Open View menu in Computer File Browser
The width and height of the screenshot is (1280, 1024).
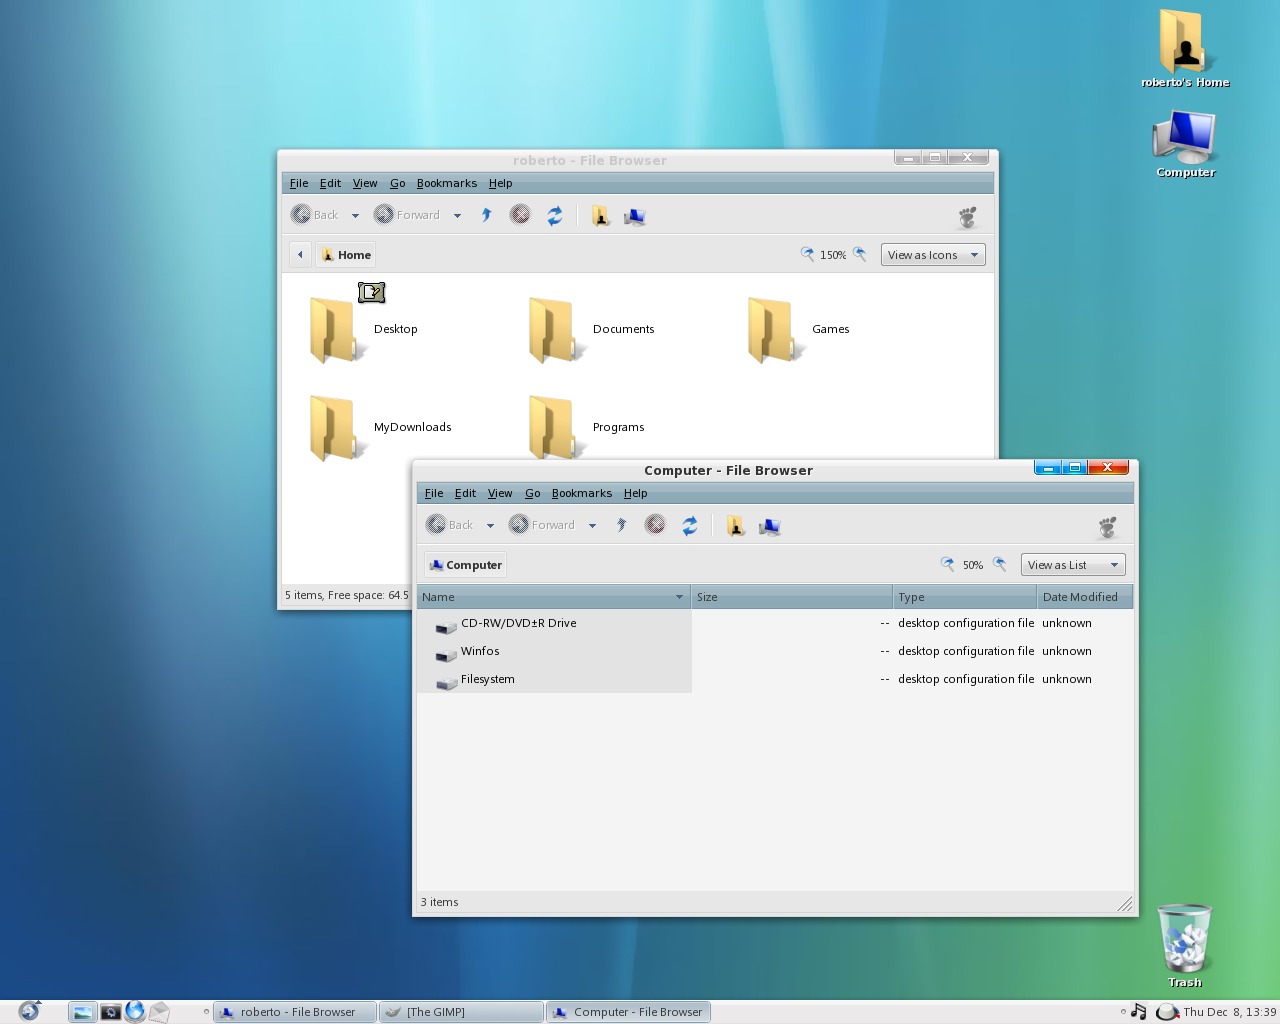coord(500,493)
